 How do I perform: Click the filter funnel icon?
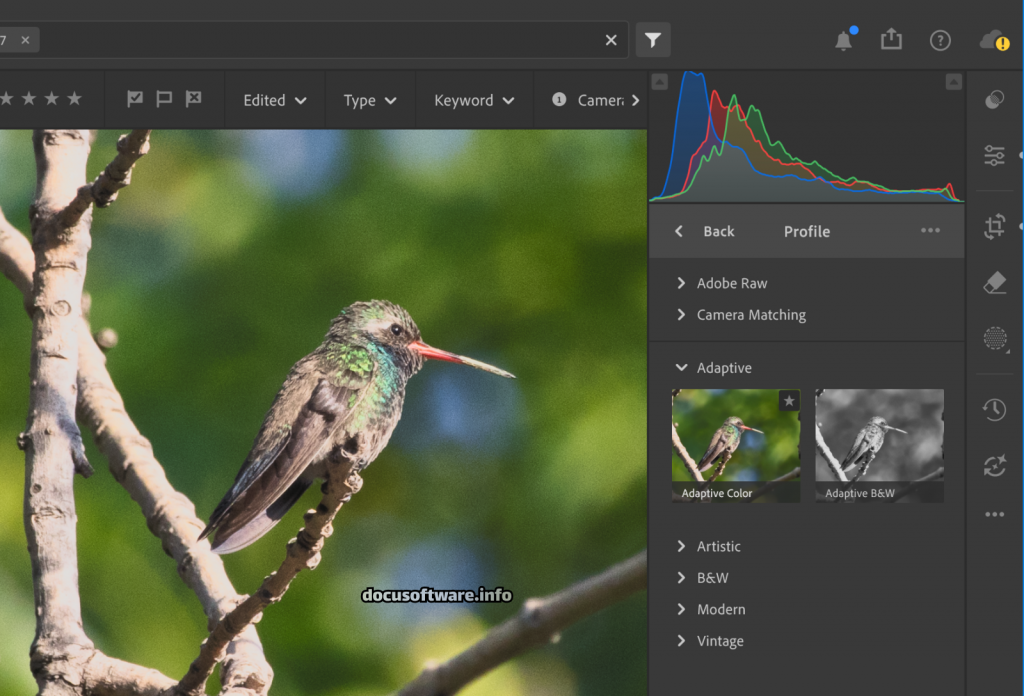pyautogui.click(x=652, y=40)
